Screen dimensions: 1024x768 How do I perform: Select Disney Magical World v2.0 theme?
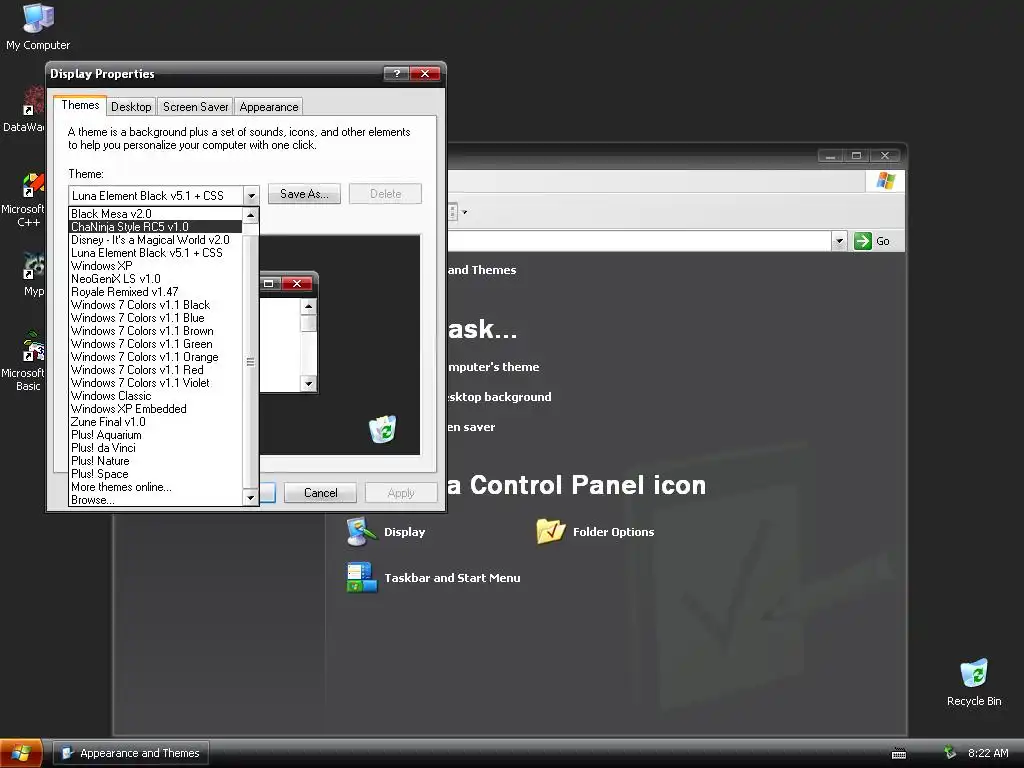[x=155, y=240]
